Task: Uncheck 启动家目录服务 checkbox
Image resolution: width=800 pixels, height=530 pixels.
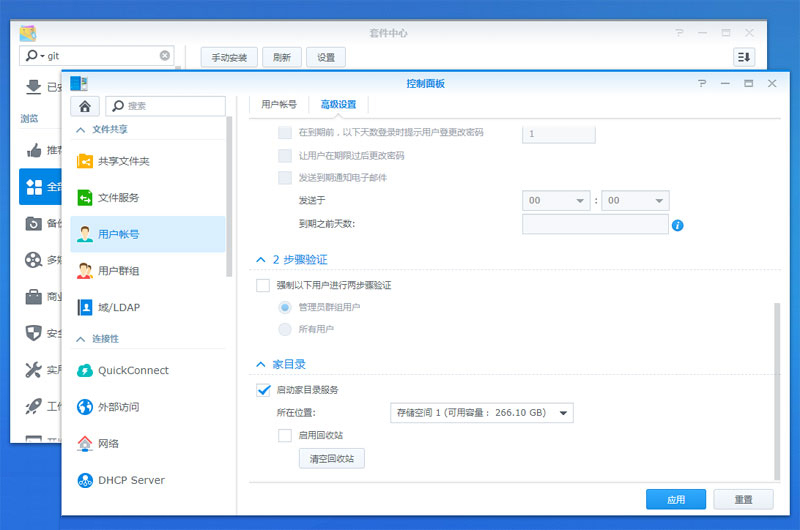Action: pyautogui.click(x=263, y=390)
